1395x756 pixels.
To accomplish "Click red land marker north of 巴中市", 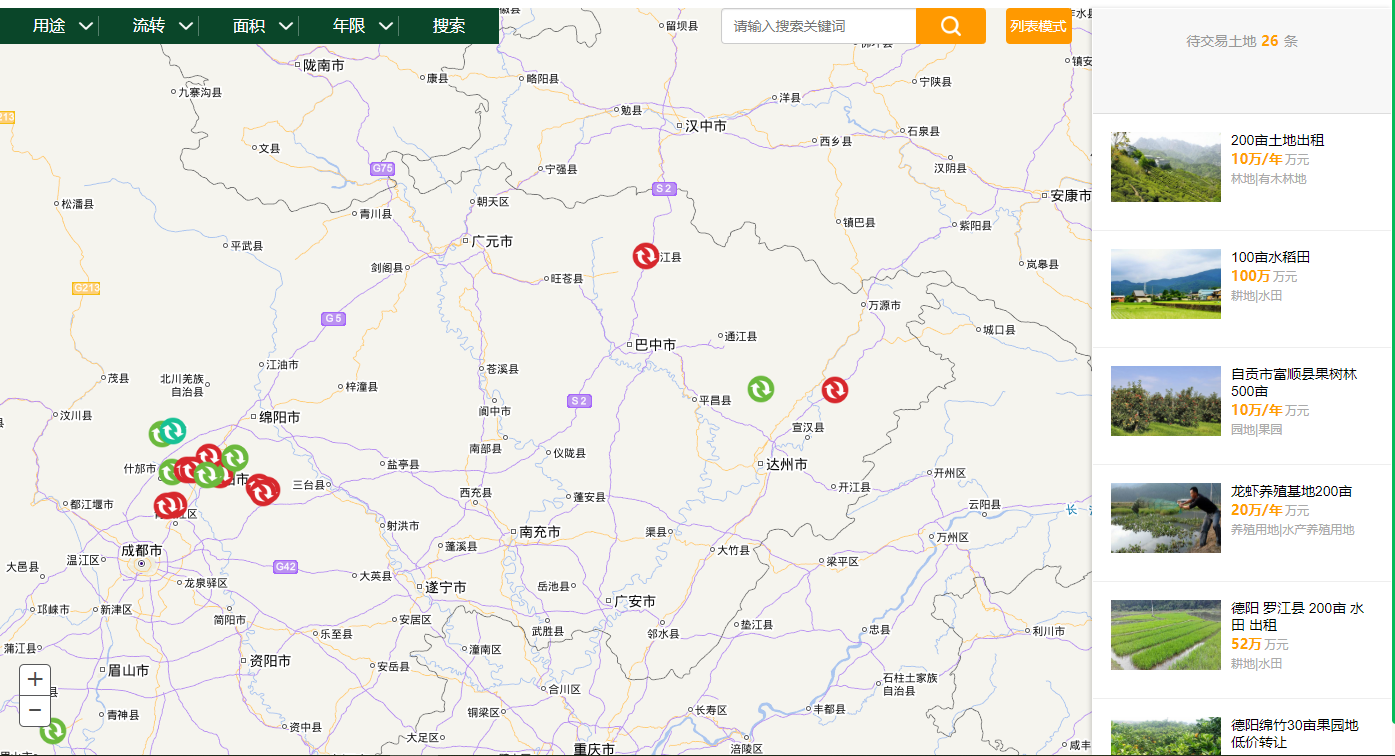I will click(646, 256).
